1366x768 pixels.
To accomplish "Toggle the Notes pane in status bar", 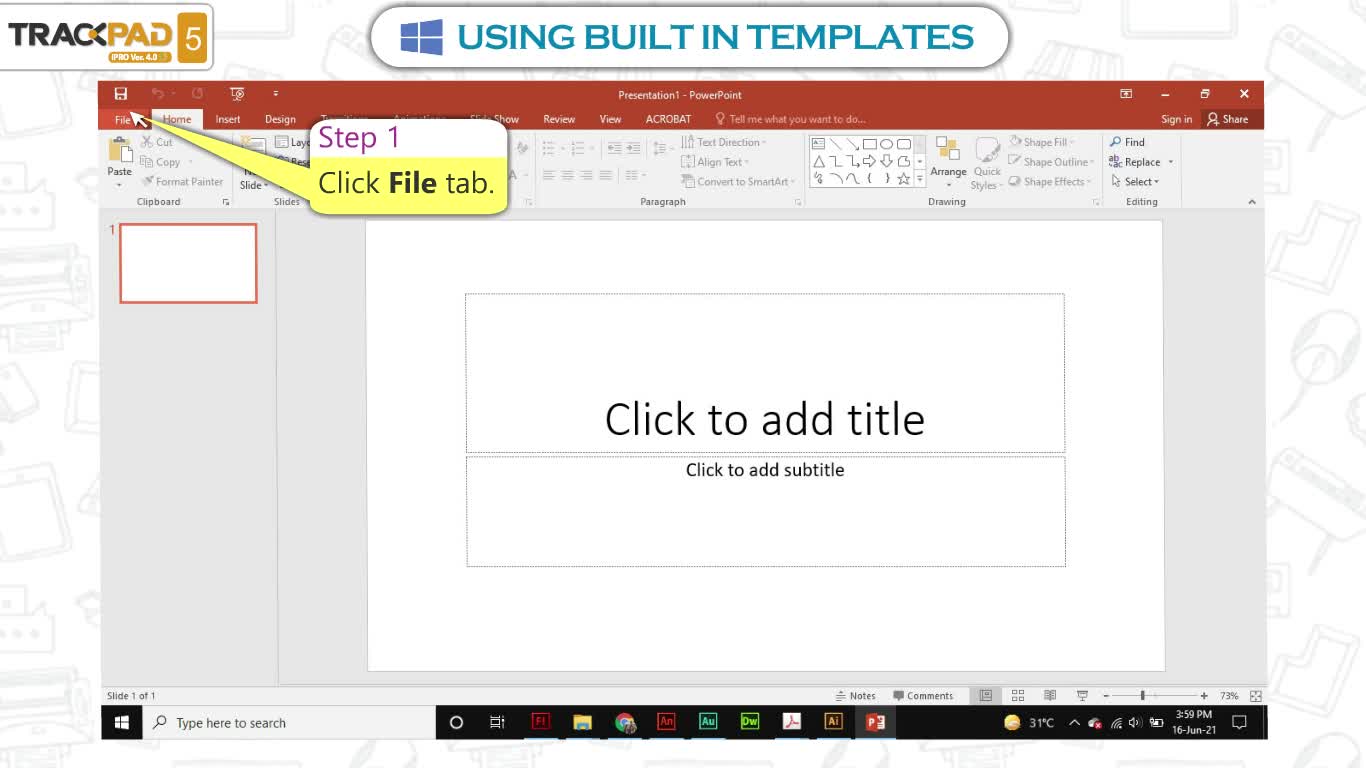I will (856, 696).
